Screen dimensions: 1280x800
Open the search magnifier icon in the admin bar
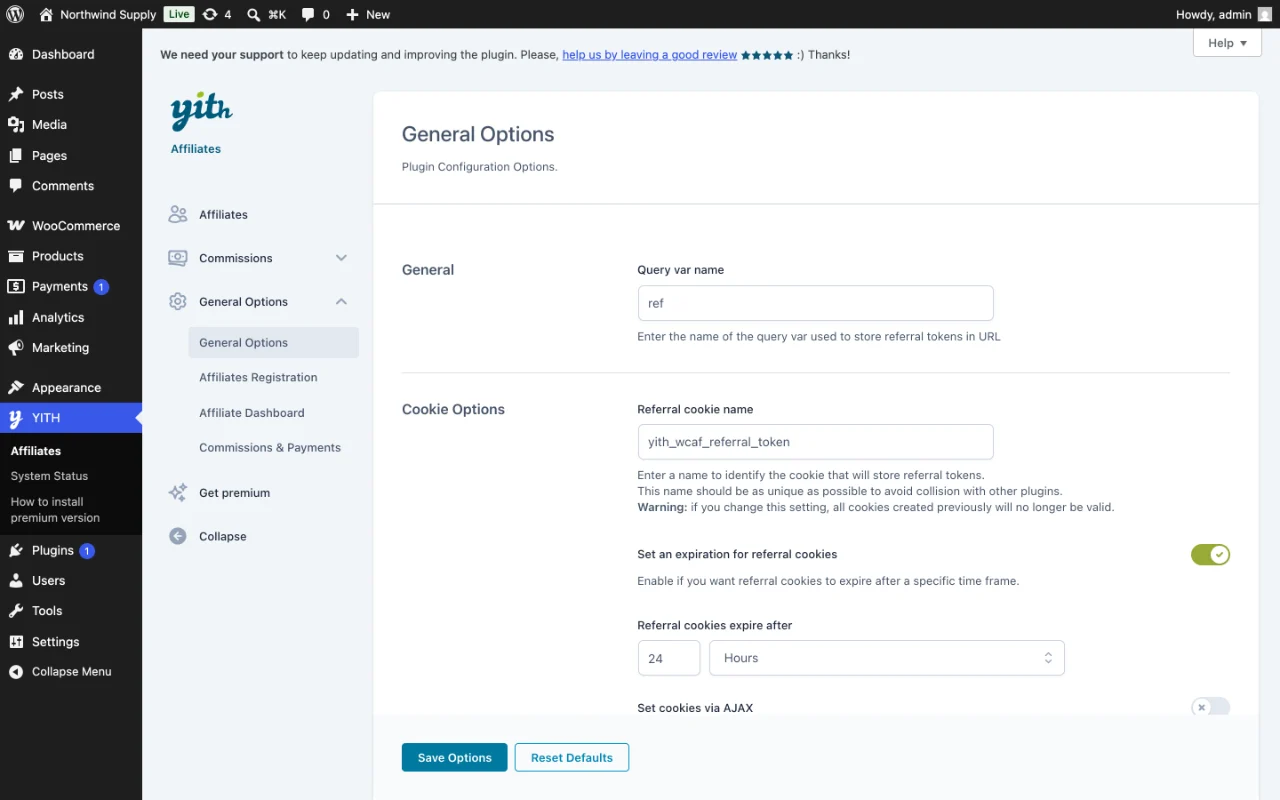(254, 14)
